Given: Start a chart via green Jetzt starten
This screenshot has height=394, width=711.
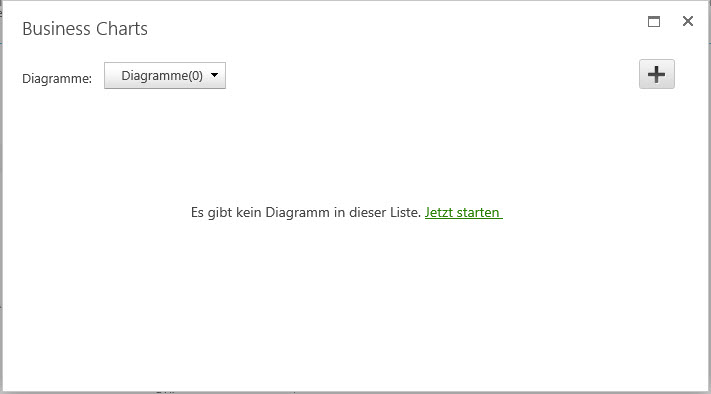Looking at the screenshot, I should tap(463, 212).
